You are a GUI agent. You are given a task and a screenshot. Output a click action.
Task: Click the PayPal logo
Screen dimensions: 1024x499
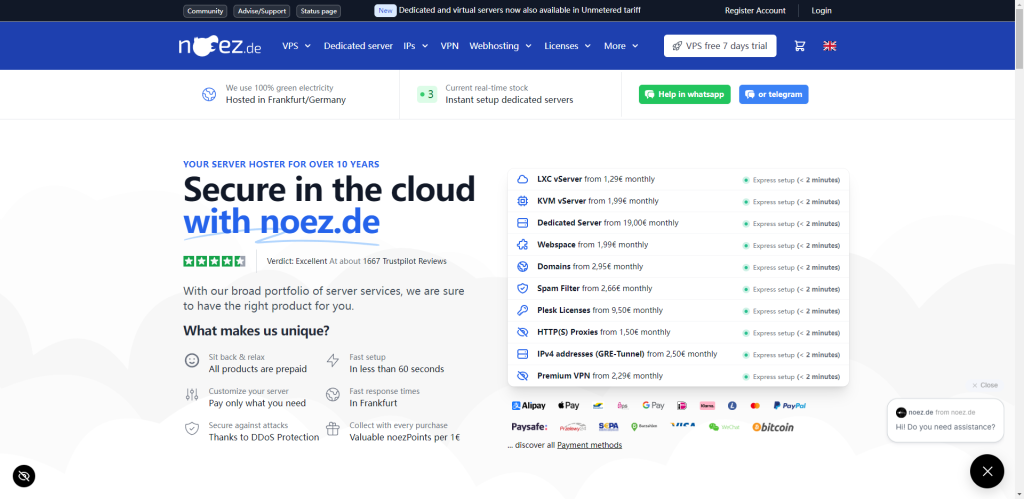click(790, 406)
